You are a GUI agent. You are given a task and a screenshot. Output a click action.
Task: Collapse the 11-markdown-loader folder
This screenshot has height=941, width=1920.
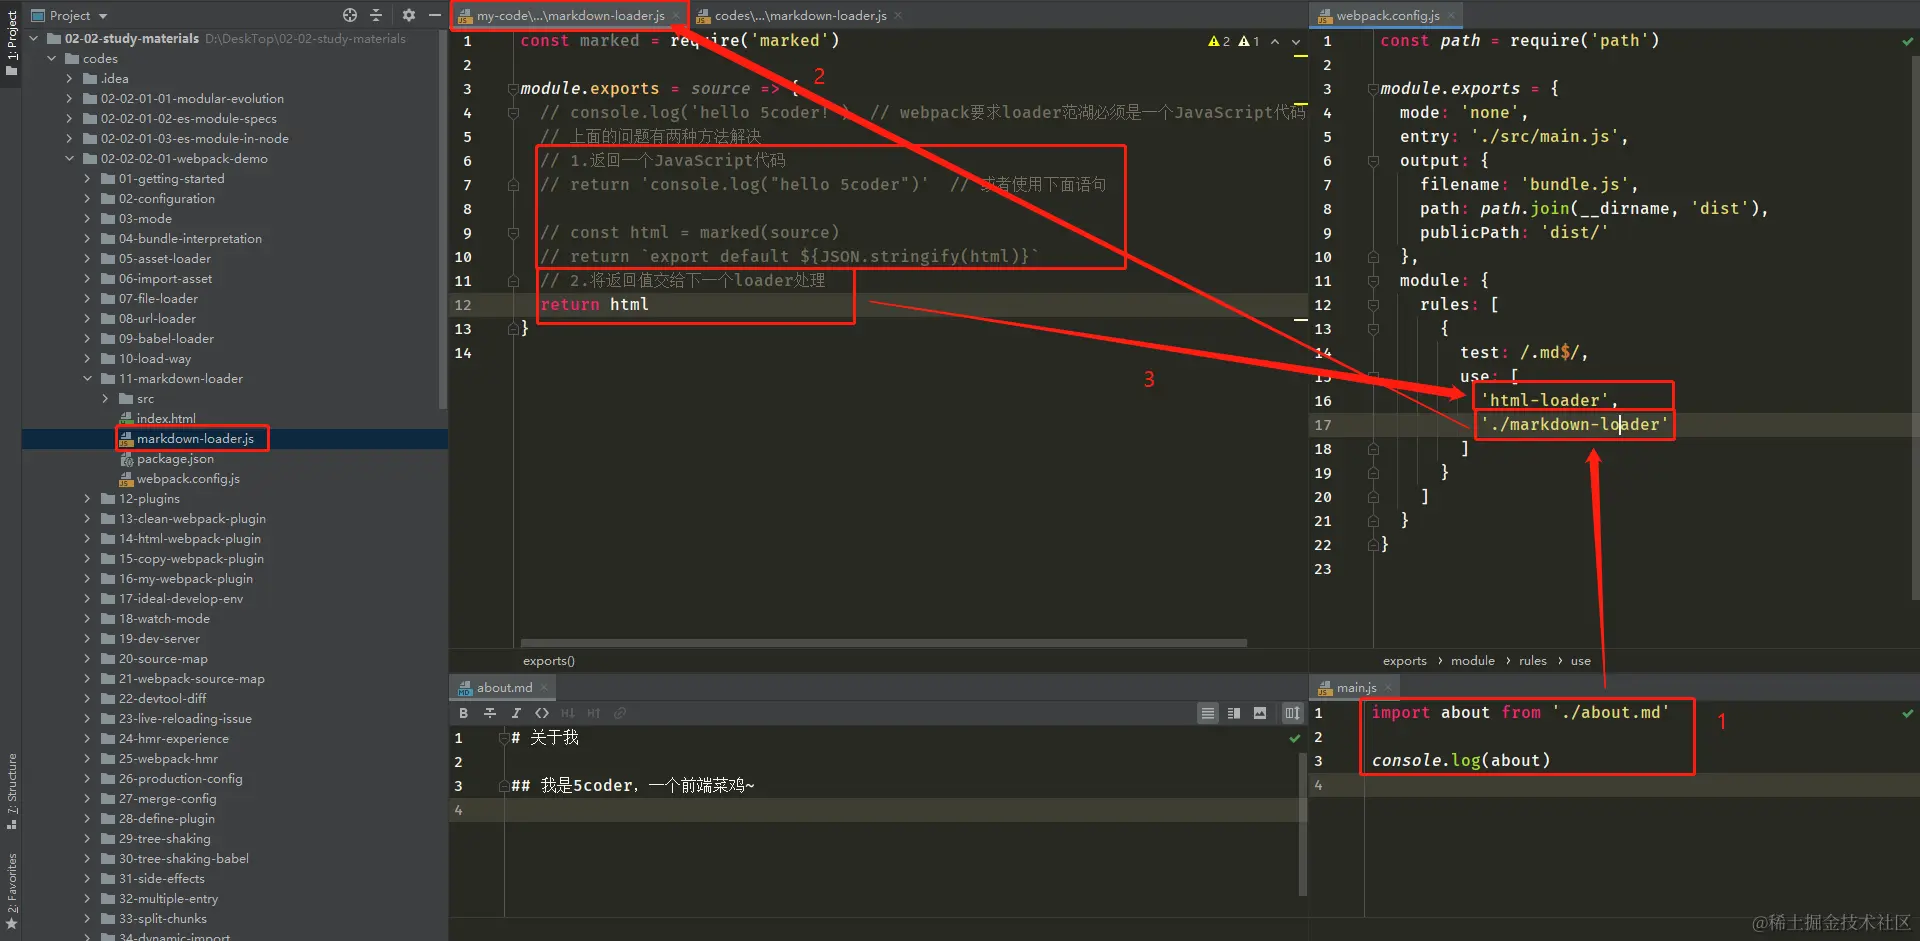coord(88,379)
